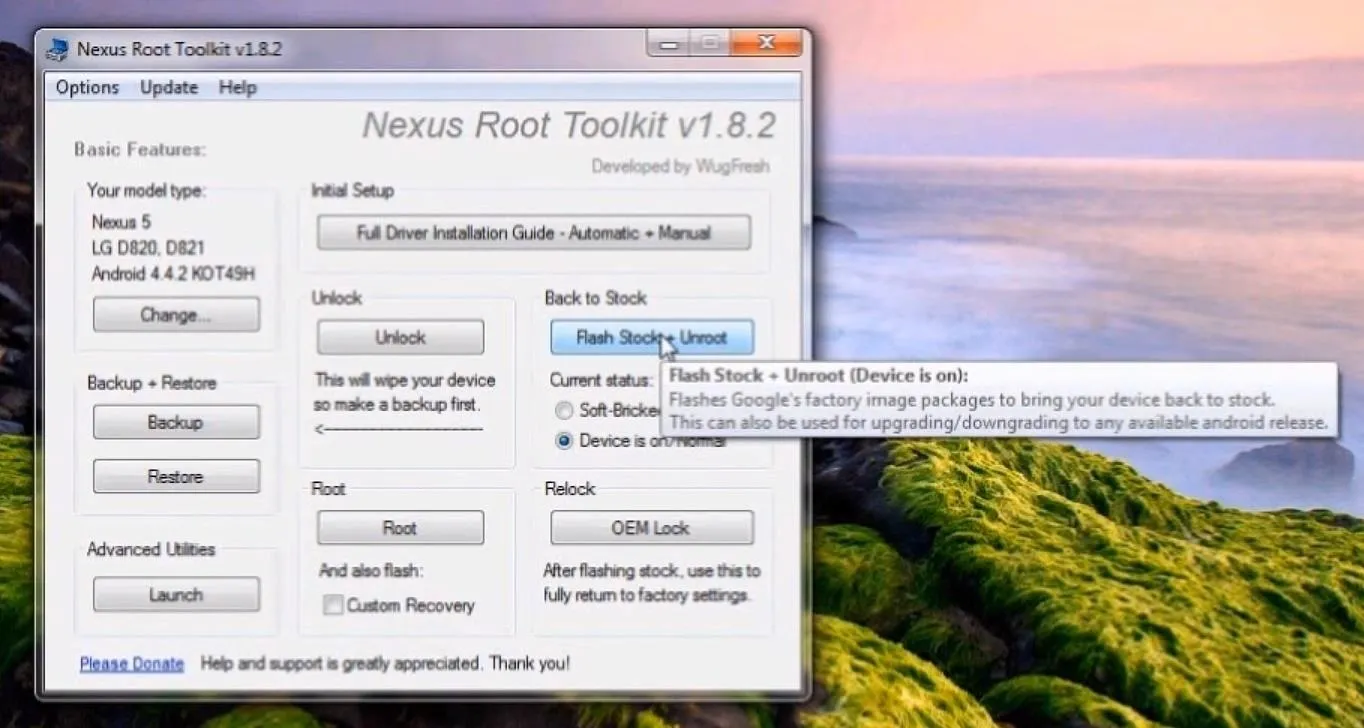This screenshot has width=1364, height=728.
Task: Open the Help menu
Action: click(x=237, y=87)
